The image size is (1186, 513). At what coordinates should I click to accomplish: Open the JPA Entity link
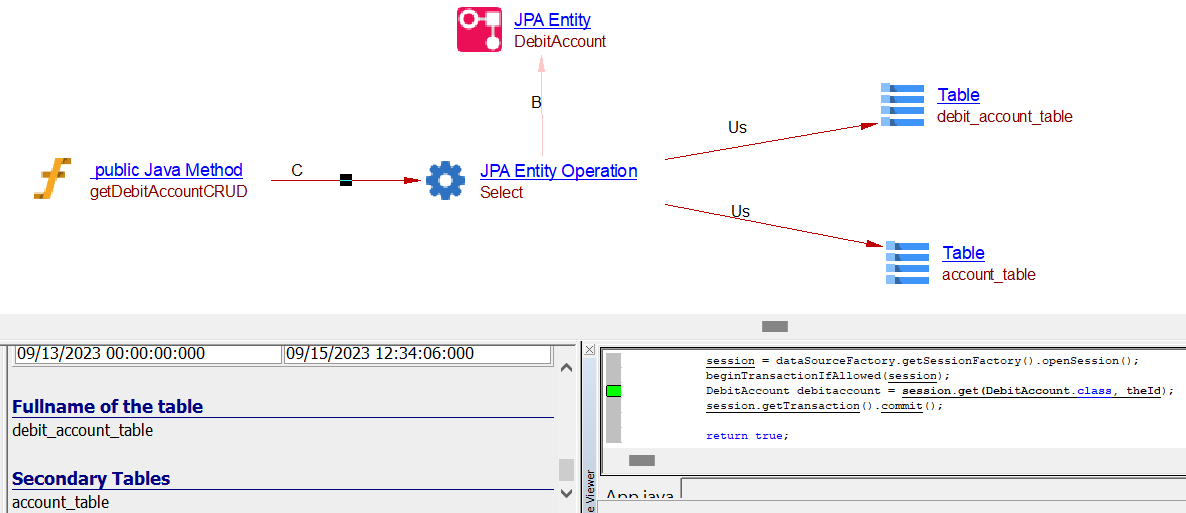coord(552,20)
